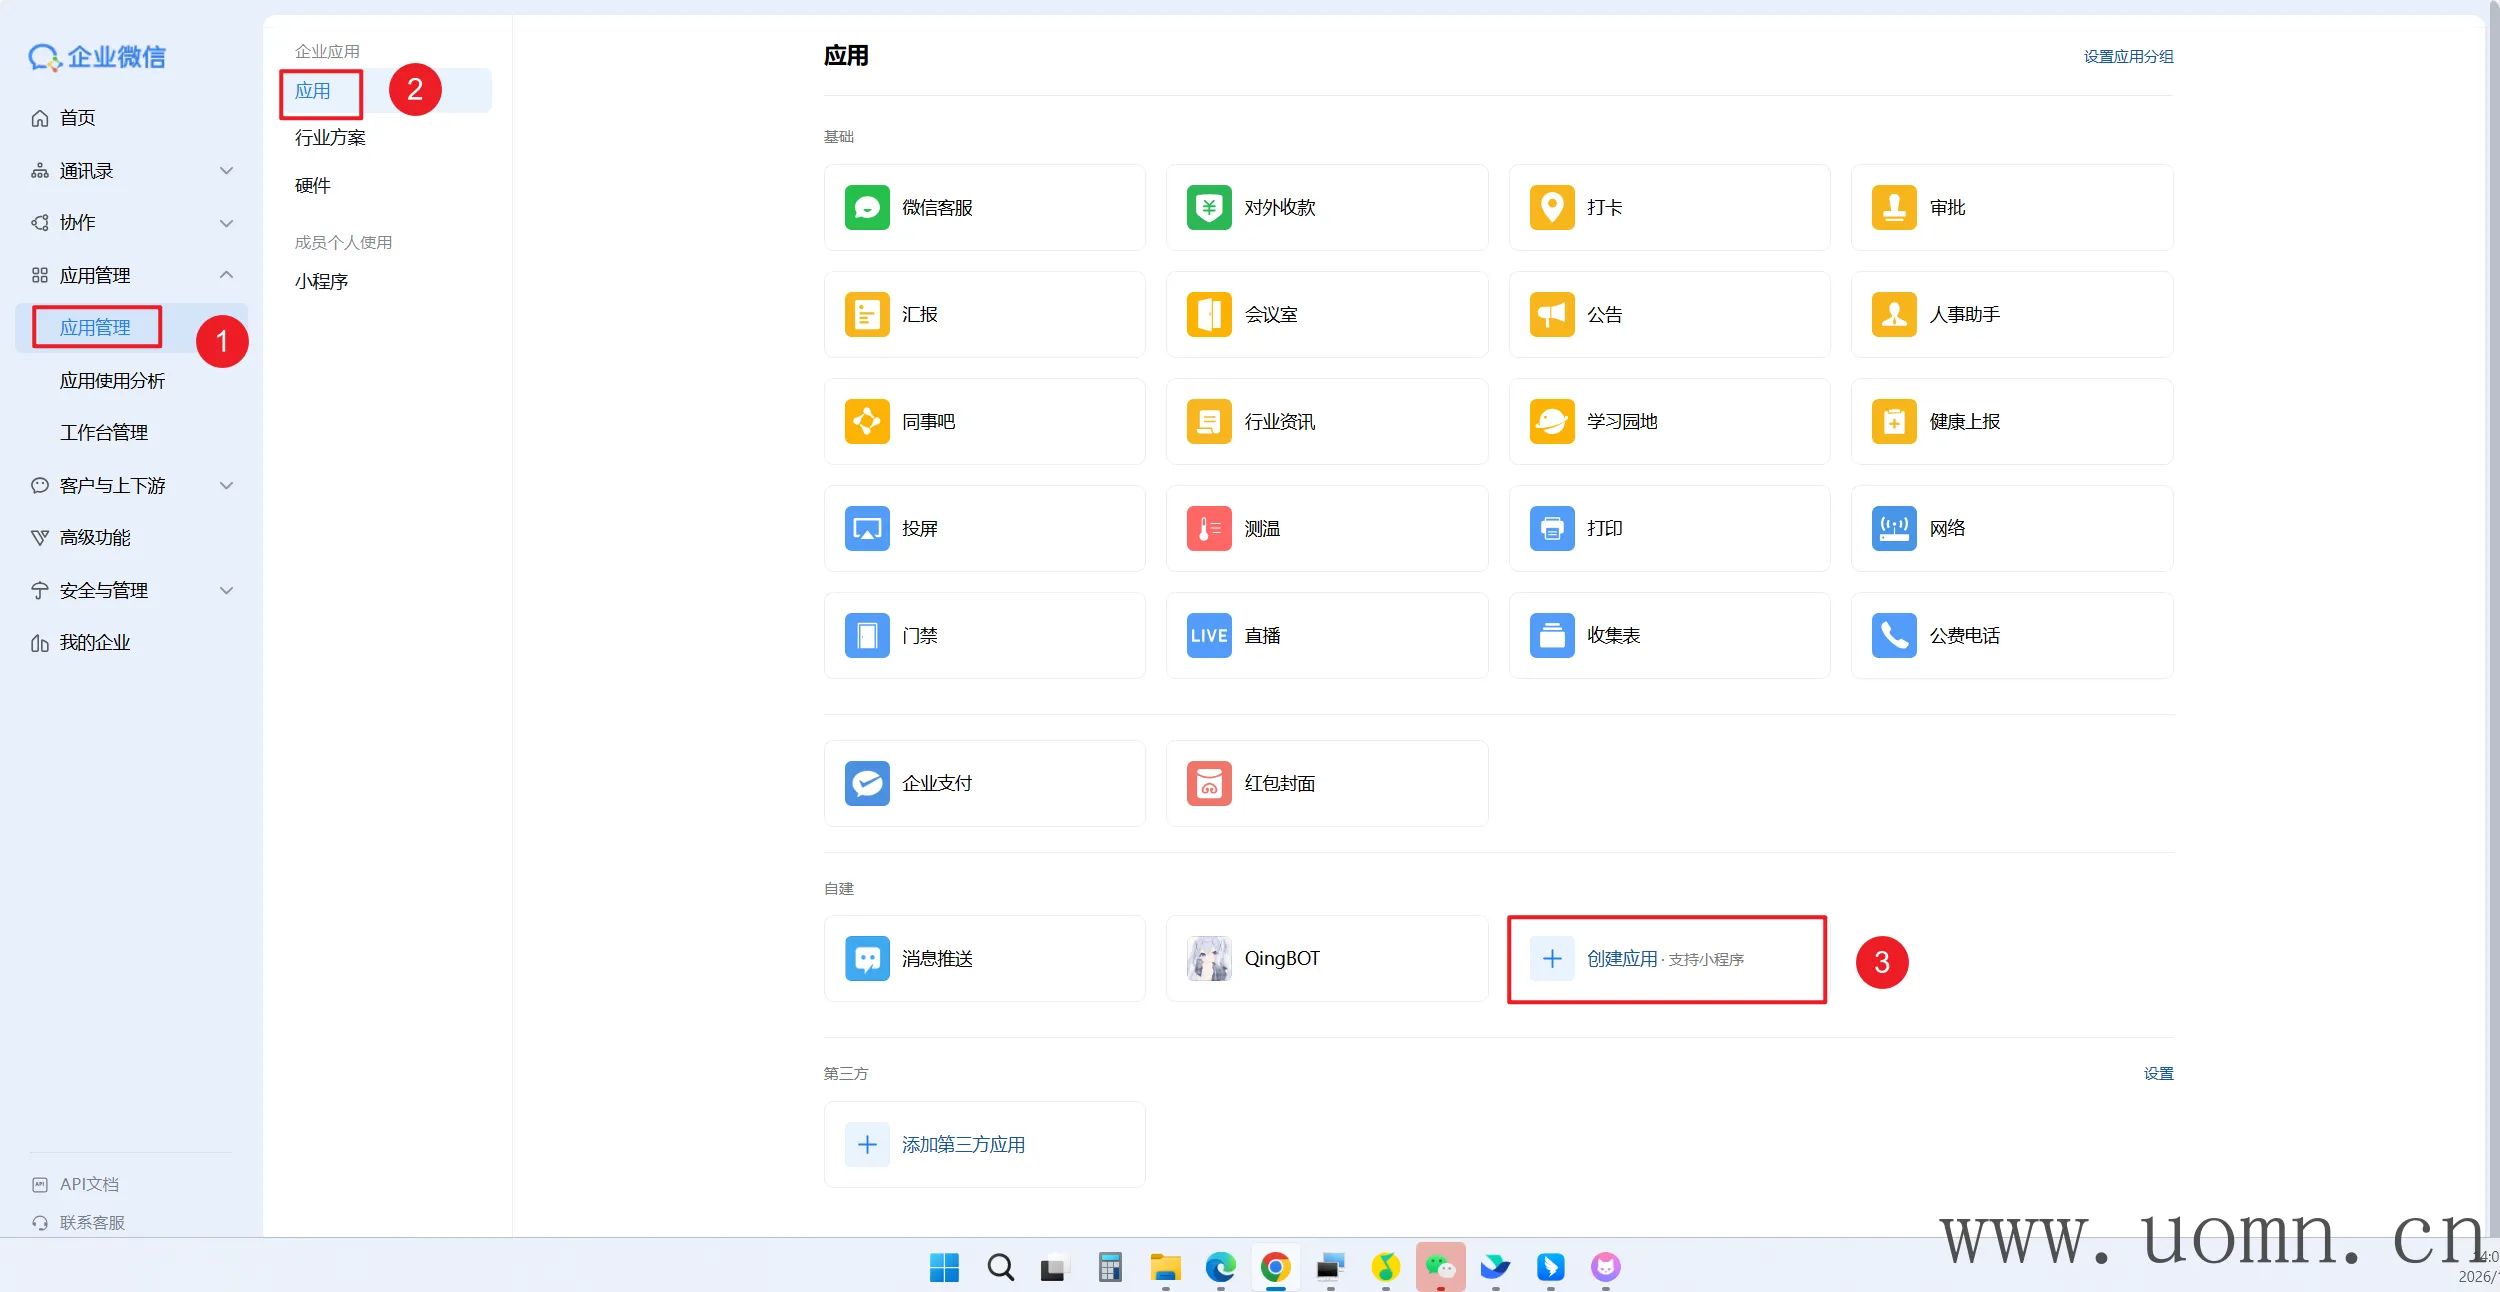2500x1292 pixels.
Task: Click the 网络 router app icon
Action: pos(1893,529)
